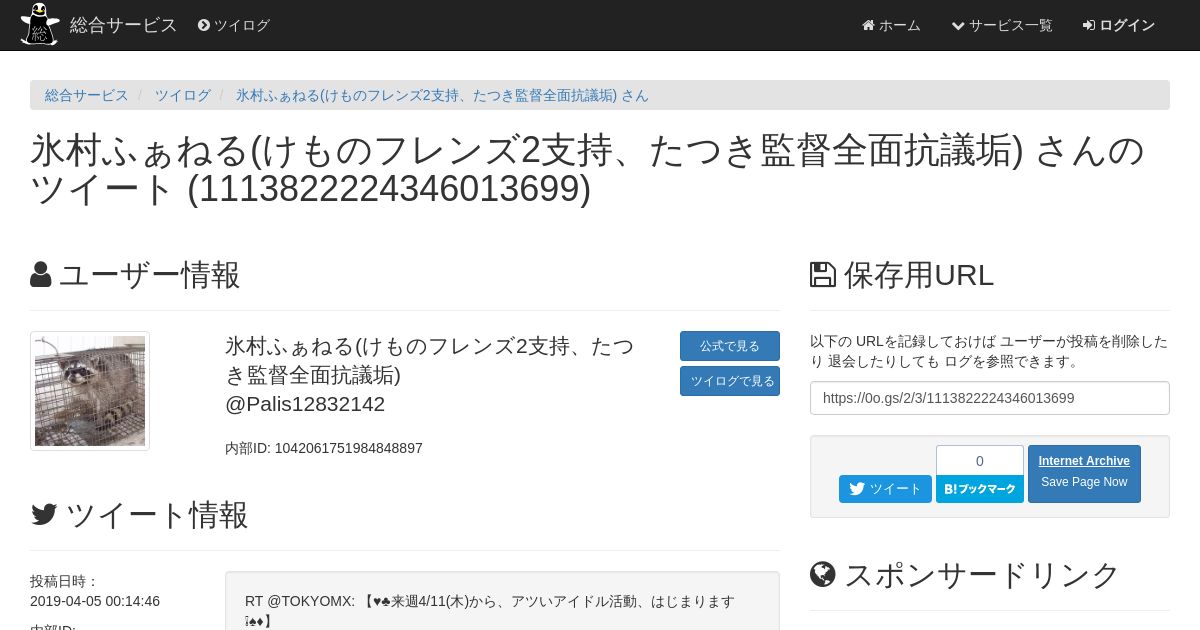
Task: Select the saved URL input field
Action: (990, 398)
